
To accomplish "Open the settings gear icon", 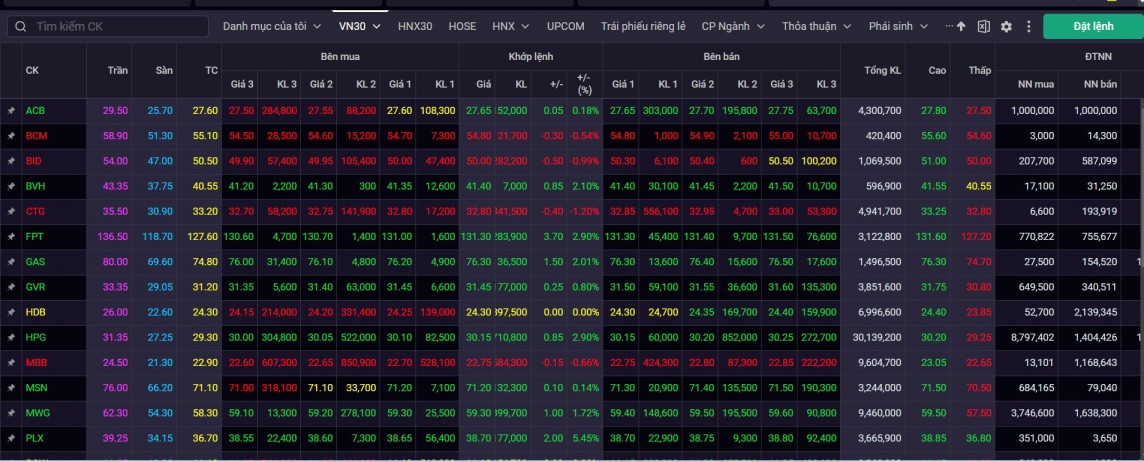I will (1006, 27).
